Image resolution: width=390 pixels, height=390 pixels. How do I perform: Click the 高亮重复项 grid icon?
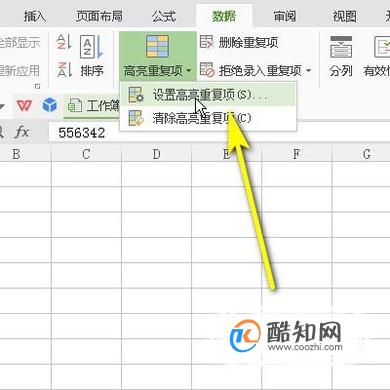[157, 46]
